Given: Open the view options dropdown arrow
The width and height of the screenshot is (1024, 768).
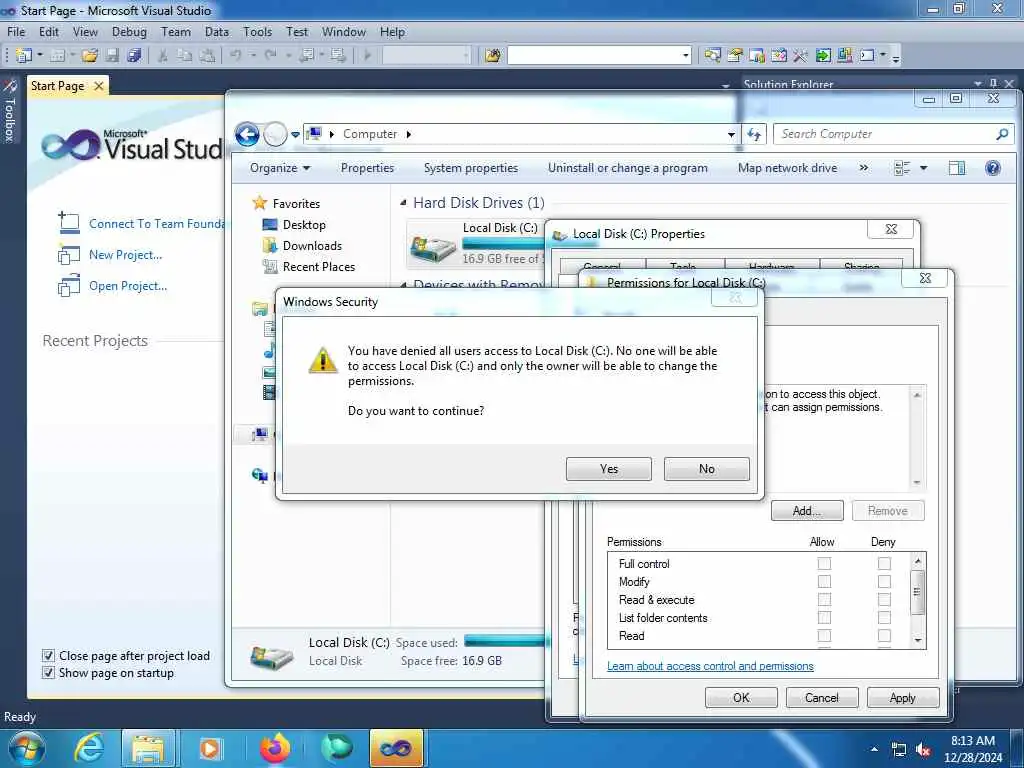Looking at the screenshot, I should 923,168.
